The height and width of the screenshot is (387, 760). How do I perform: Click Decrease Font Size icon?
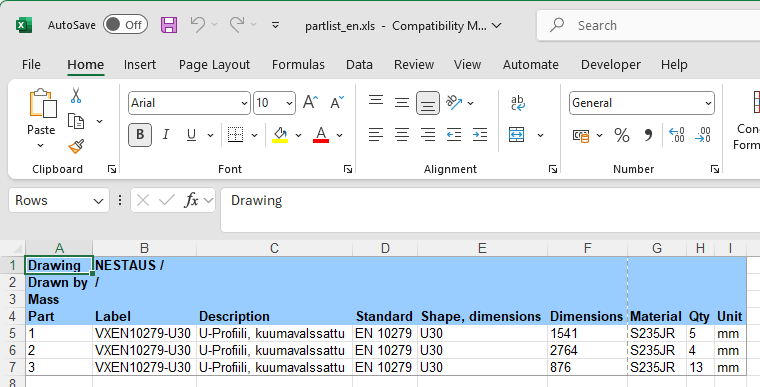click(x=337, y=102)
